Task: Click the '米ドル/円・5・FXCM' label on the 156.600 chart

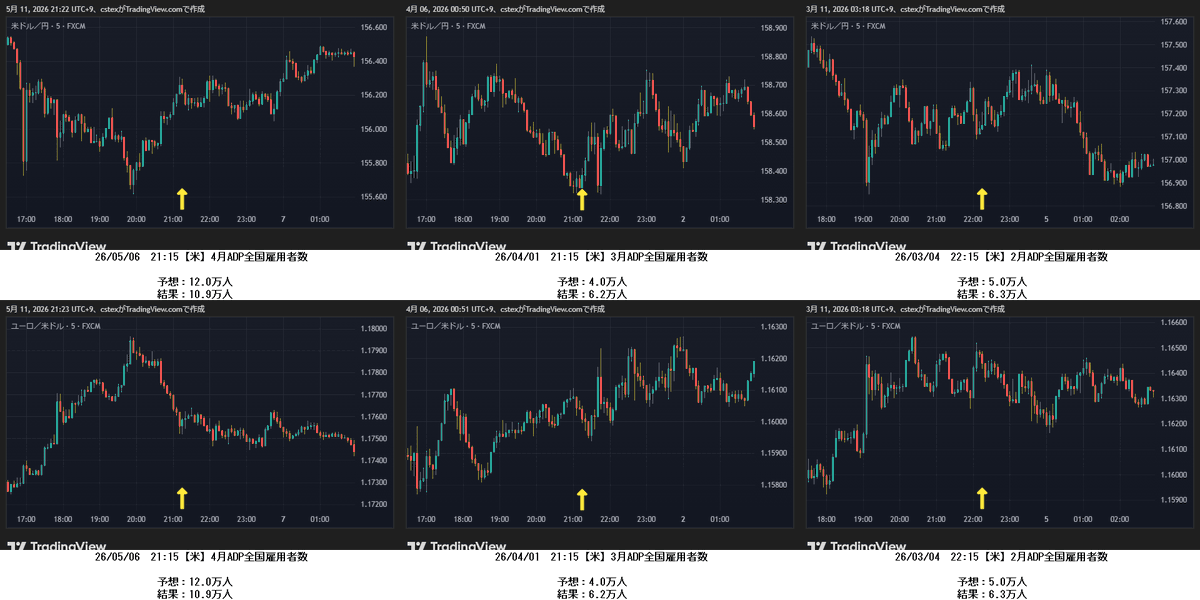Action: coord(48,26)
